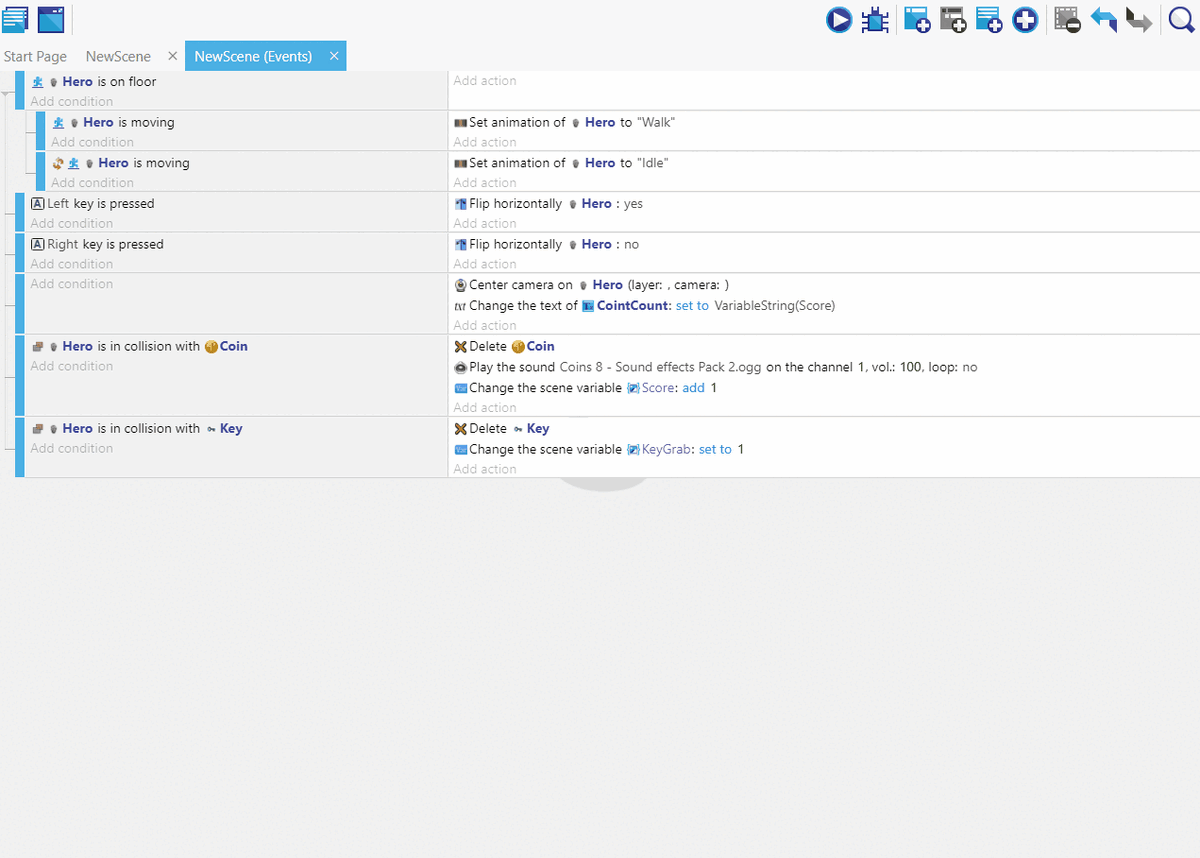The height and width of the screenshot is (858, 1200).
Task: Close the NewScene tab
Action: (x=173, y=56)
